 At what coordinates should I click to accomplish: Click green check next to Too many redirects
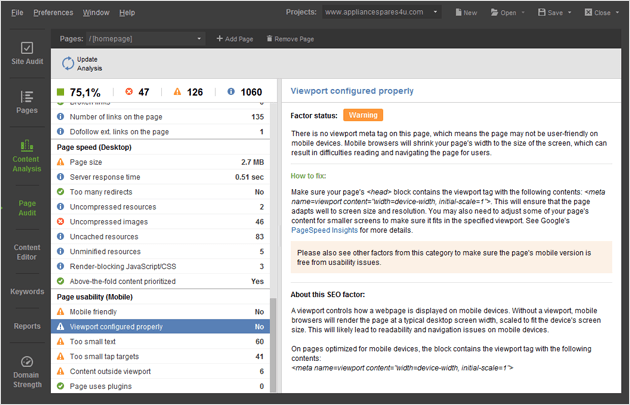pyautogui.click(x=60, y=192)
